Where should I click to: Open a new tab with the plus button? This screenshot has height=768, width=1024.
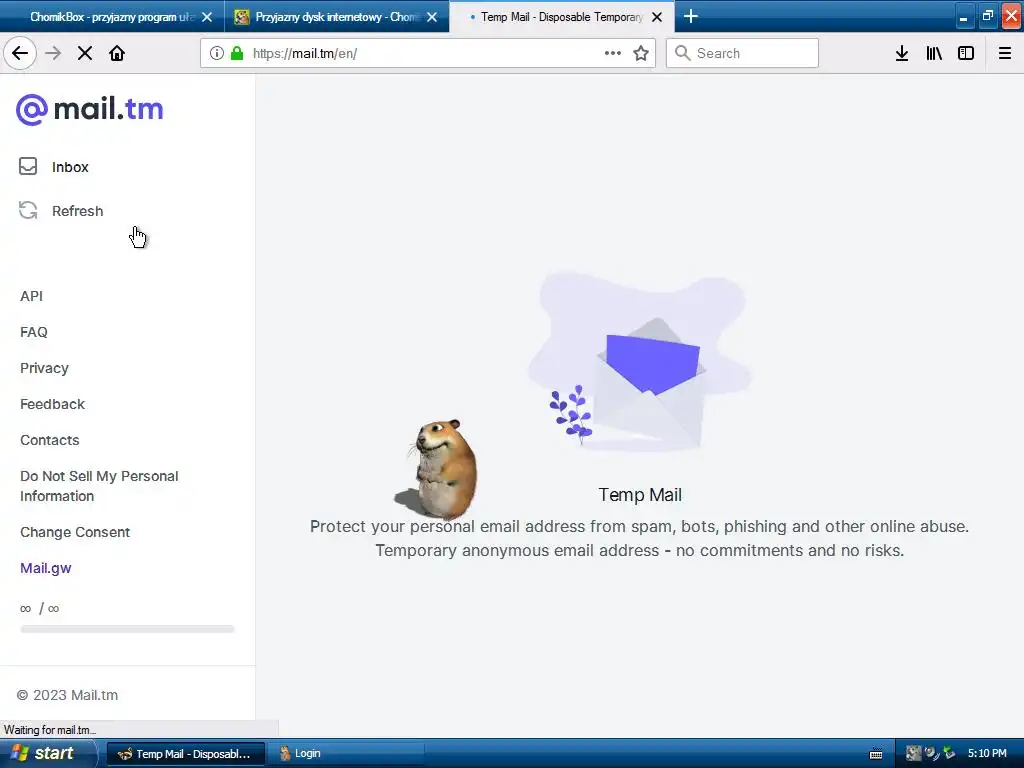pyautogui.click(x=691, y=16)
